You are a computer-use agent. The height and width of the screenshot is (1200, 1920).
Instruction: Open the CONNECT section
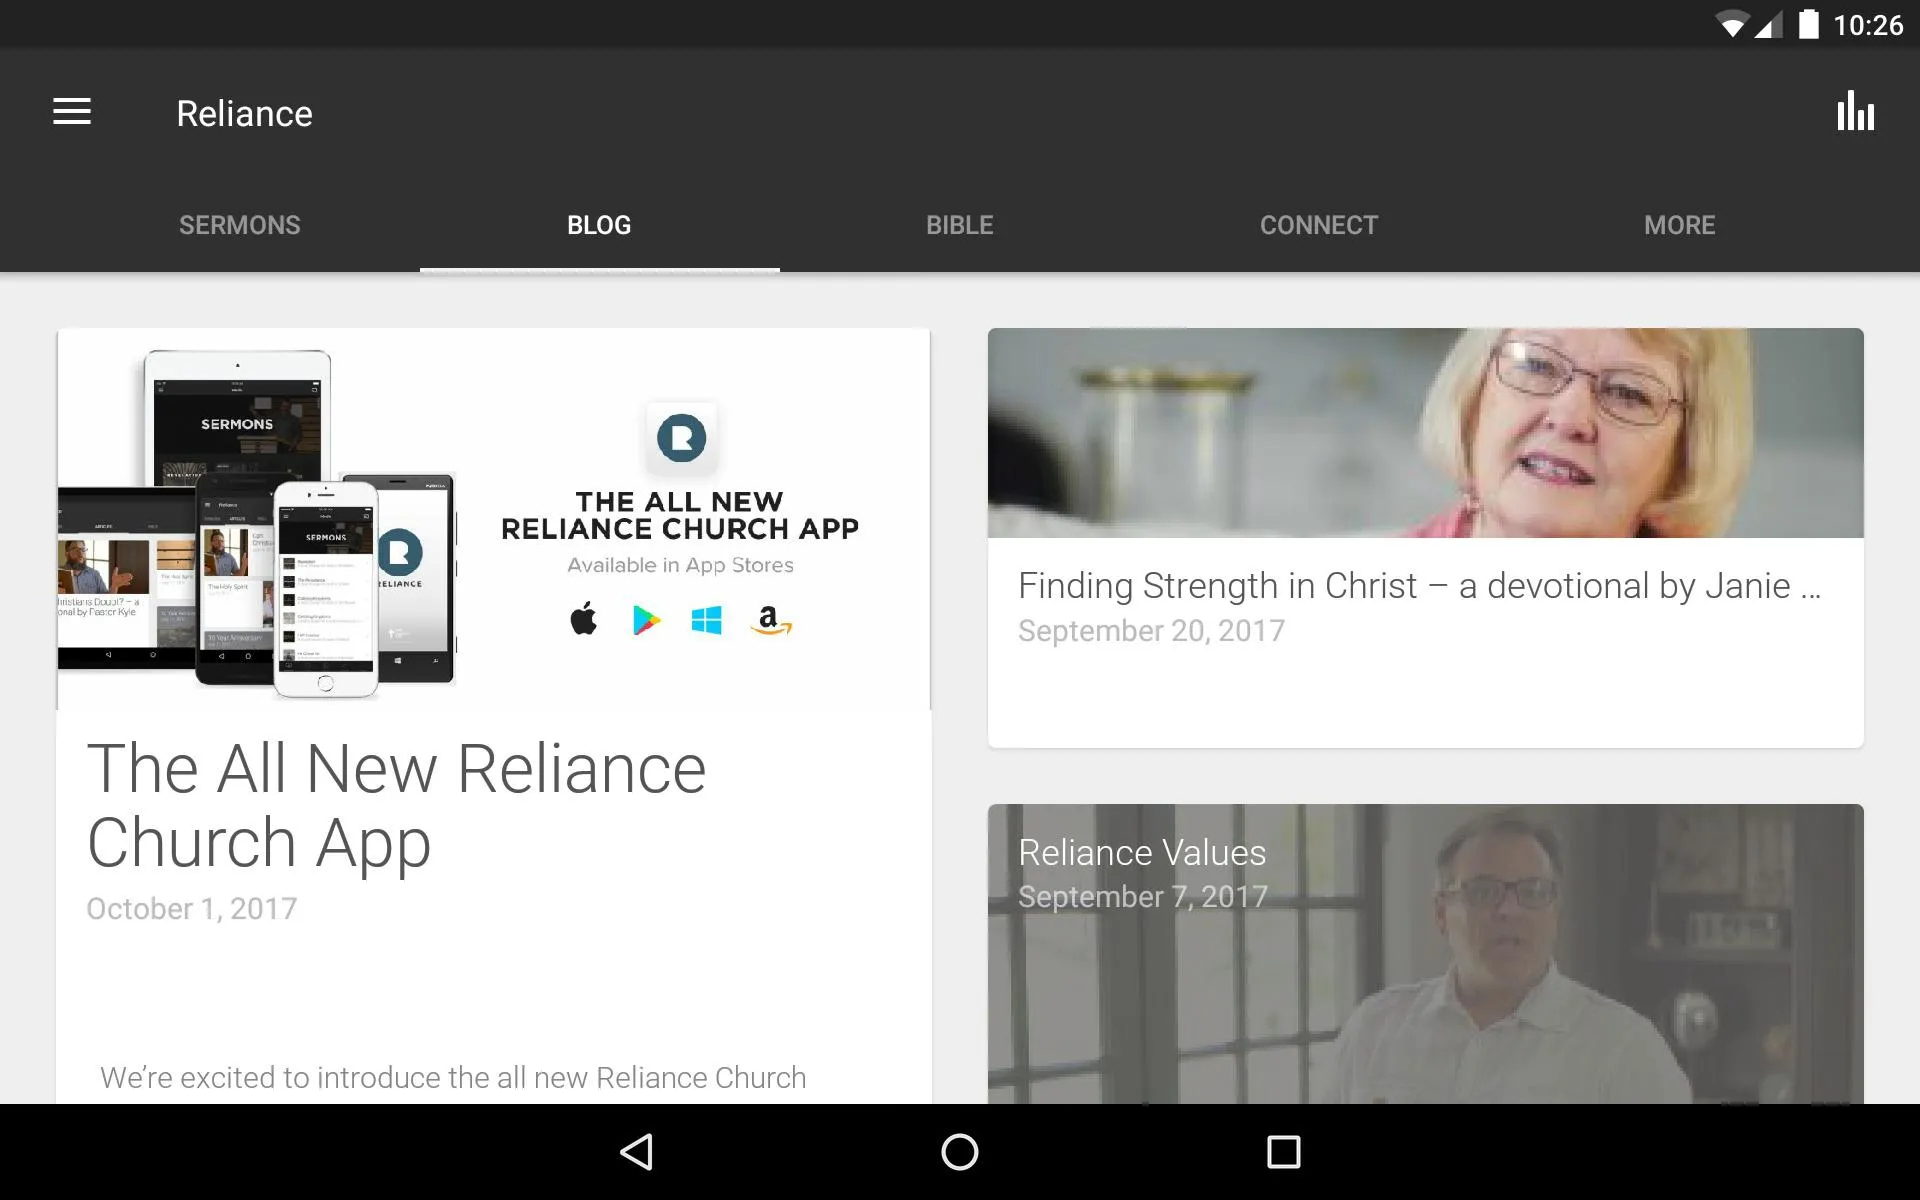[x=1317, y=224]
